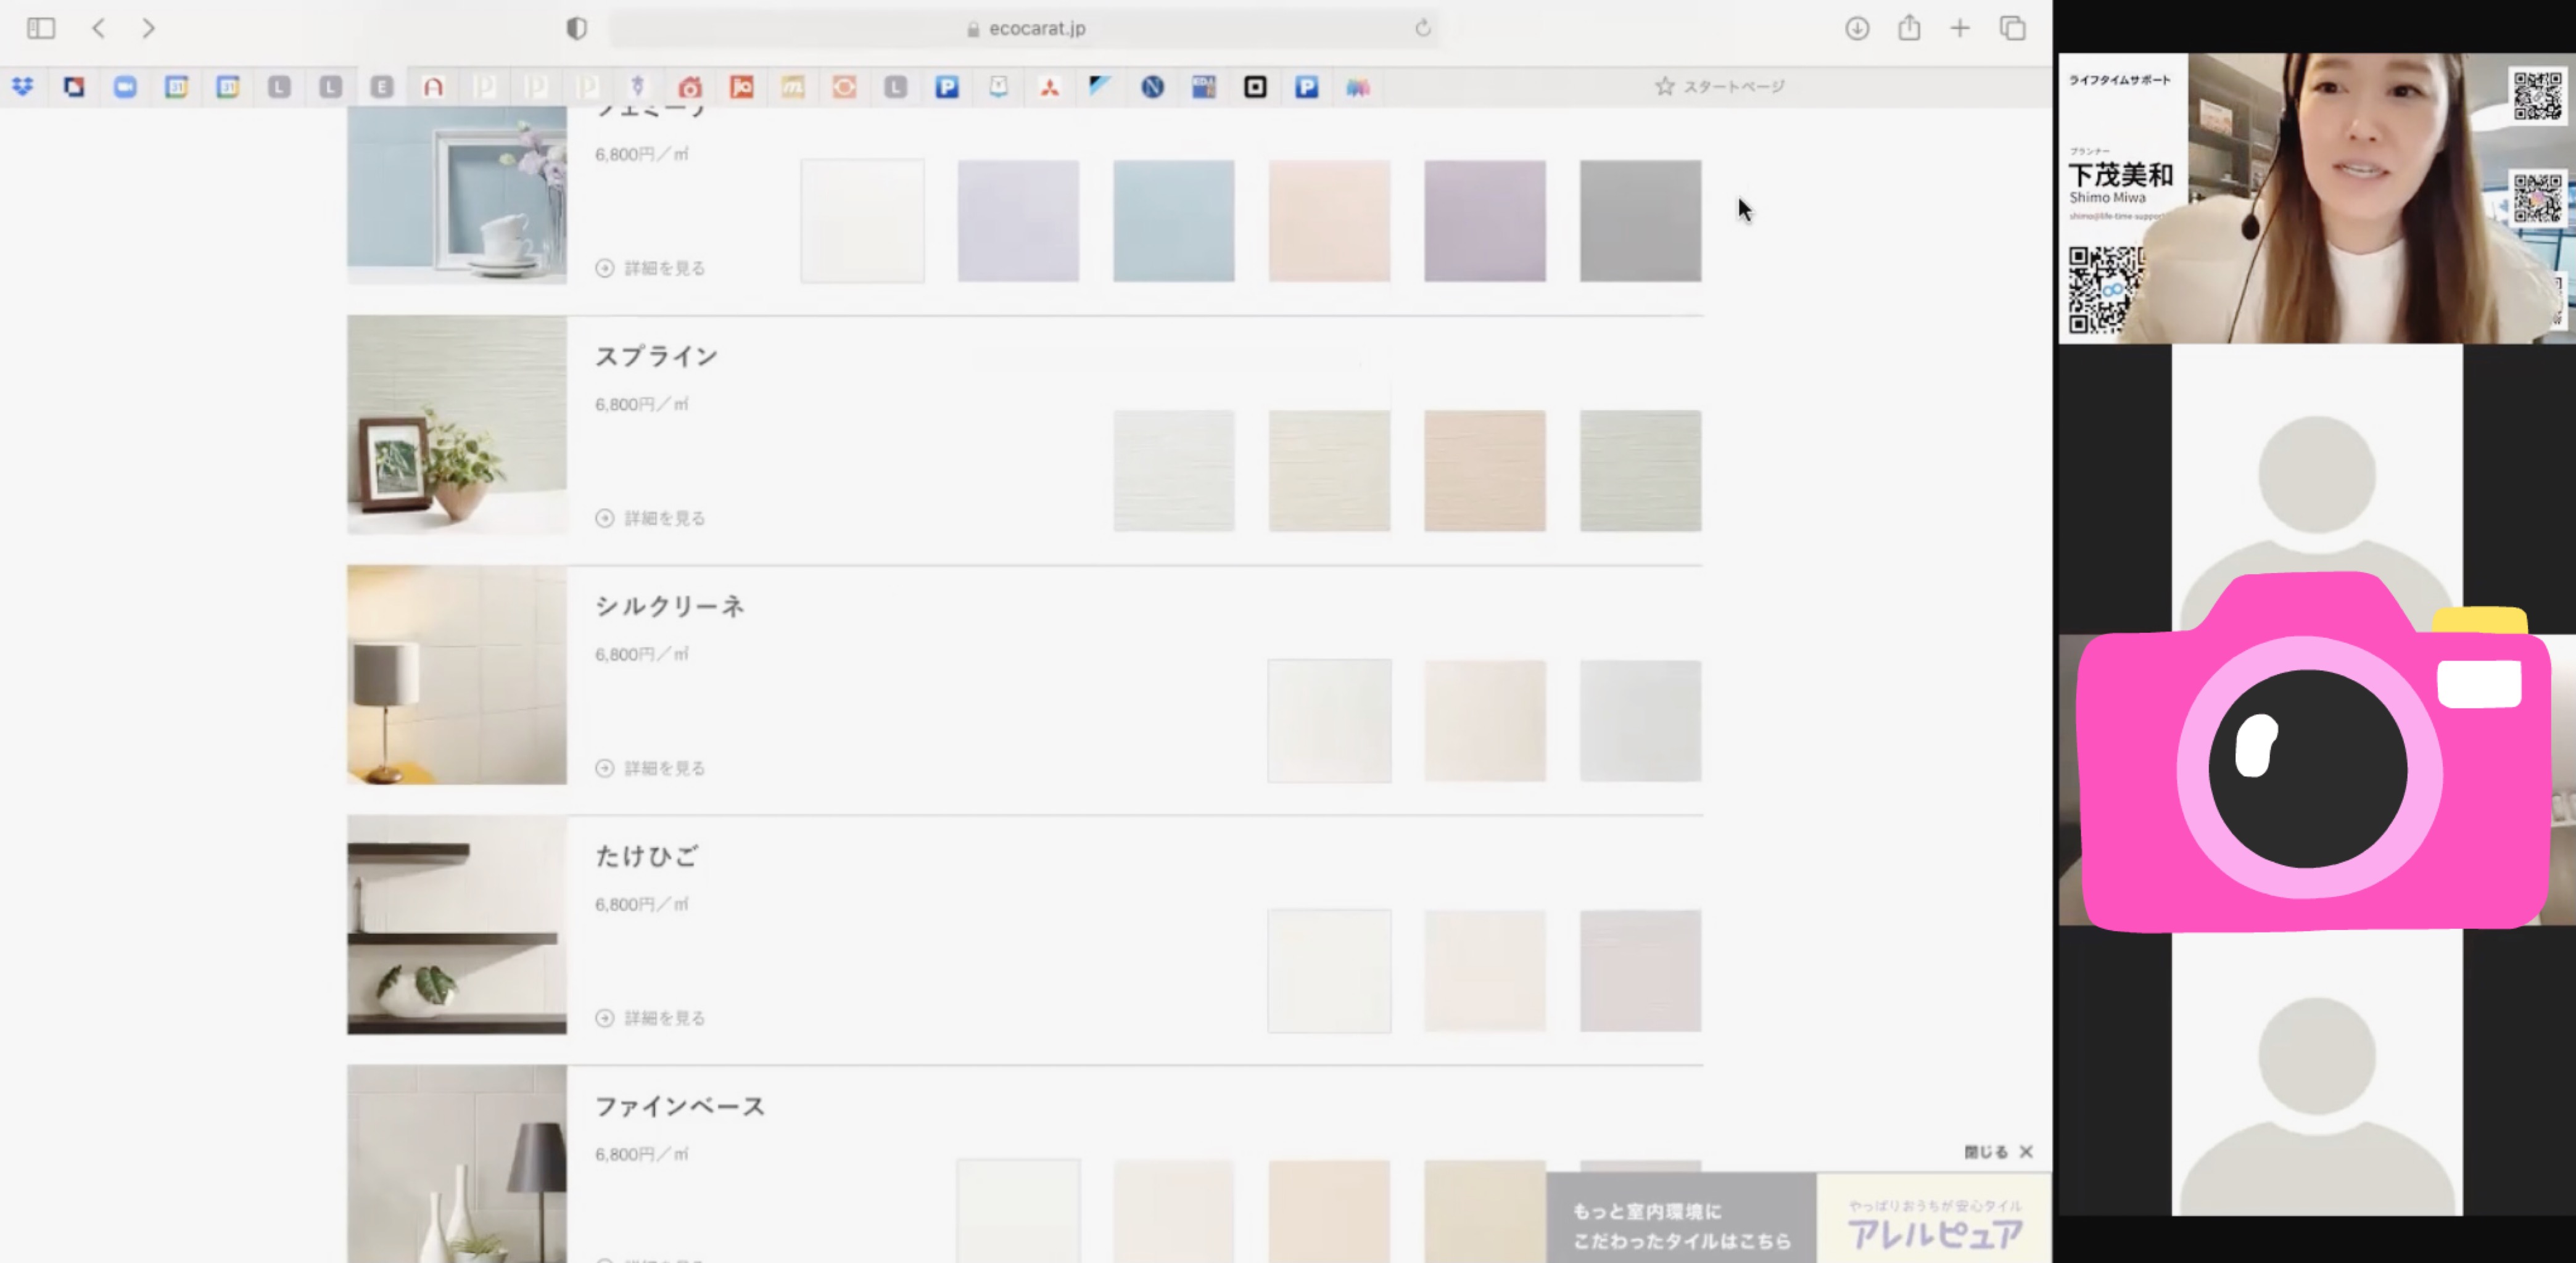This screenshot has width=2576, height=1263.
Task: Open the dark blue N icon pinned tab
Action: click(1152, 87)
